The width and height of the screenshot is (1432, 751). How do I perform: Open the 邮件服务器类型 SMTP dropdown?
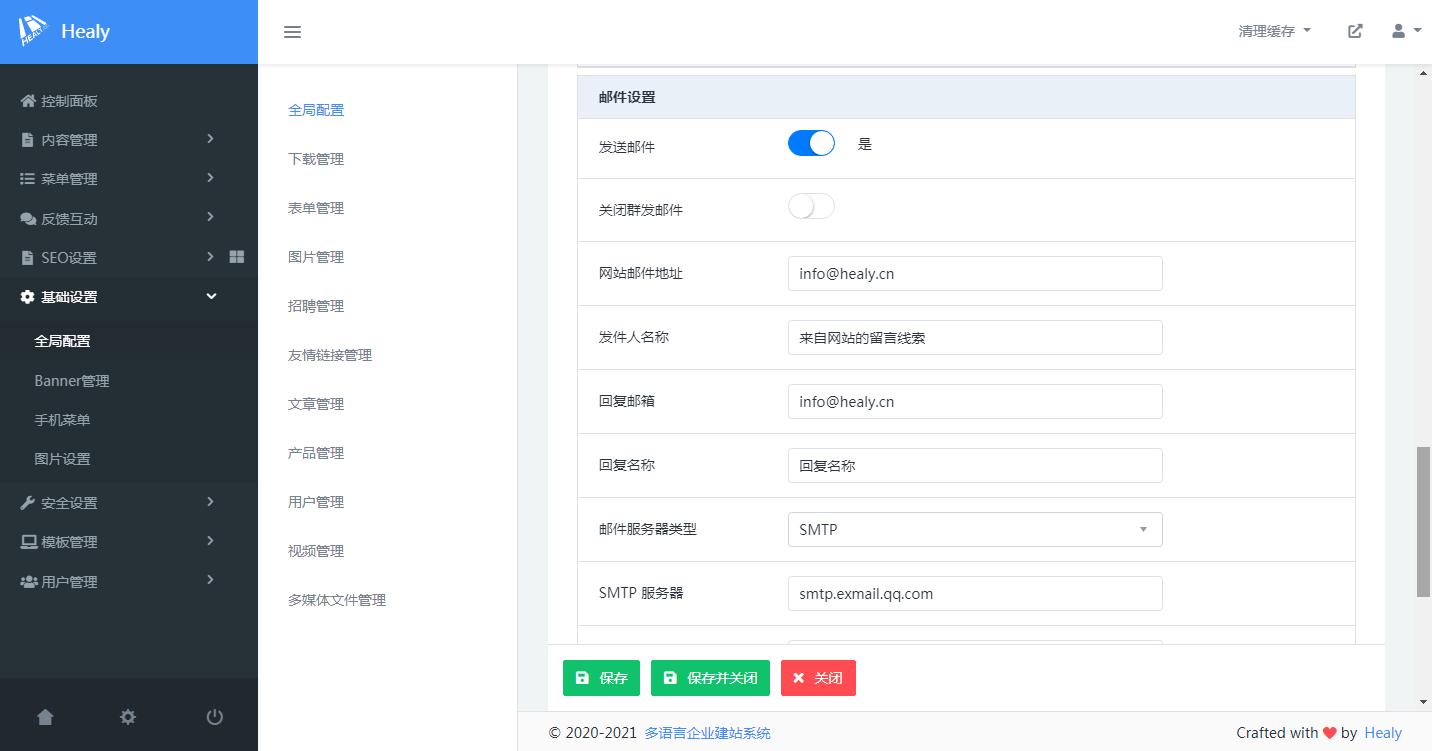(974, 529)
